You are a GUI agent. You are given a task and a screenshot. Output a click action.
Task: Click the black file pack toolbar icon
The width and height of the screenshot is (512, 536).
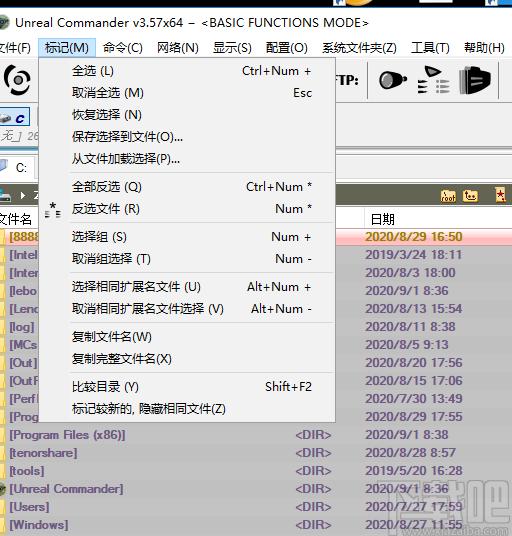475,80
